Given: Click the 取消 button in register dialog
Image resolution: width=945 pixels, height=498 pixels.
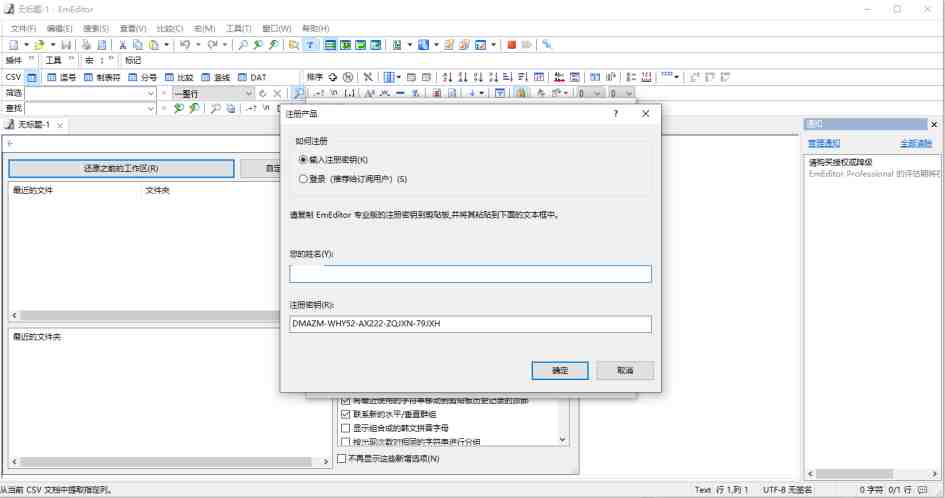Looking at the screenshot, I should point(625,370).
